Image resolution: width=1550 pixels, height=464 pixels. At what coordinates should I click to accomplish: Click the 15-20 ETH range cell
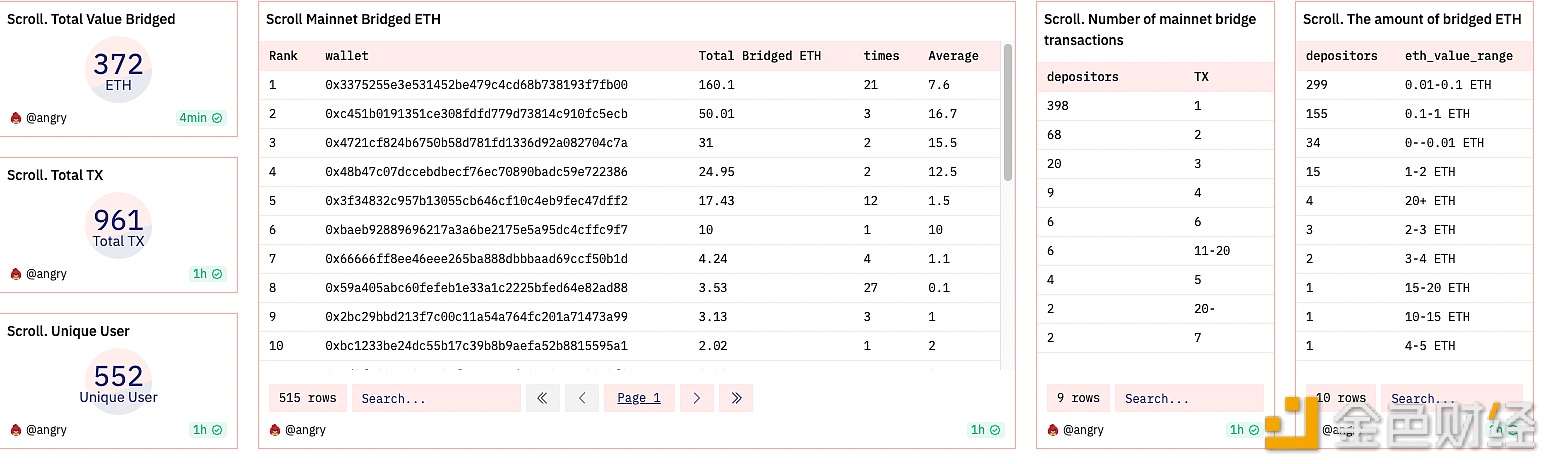point(1437,288)
